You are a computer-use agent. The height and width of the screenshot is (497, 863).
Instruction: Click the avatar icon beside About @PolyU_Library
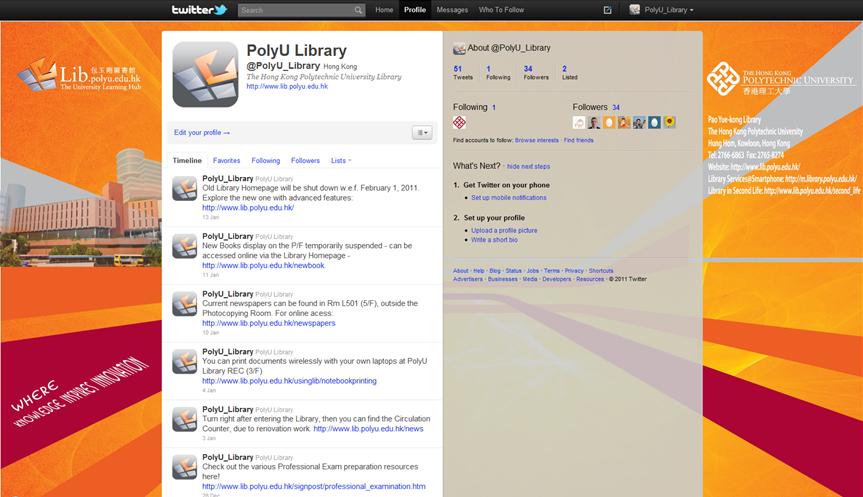[x=459, y=49]
